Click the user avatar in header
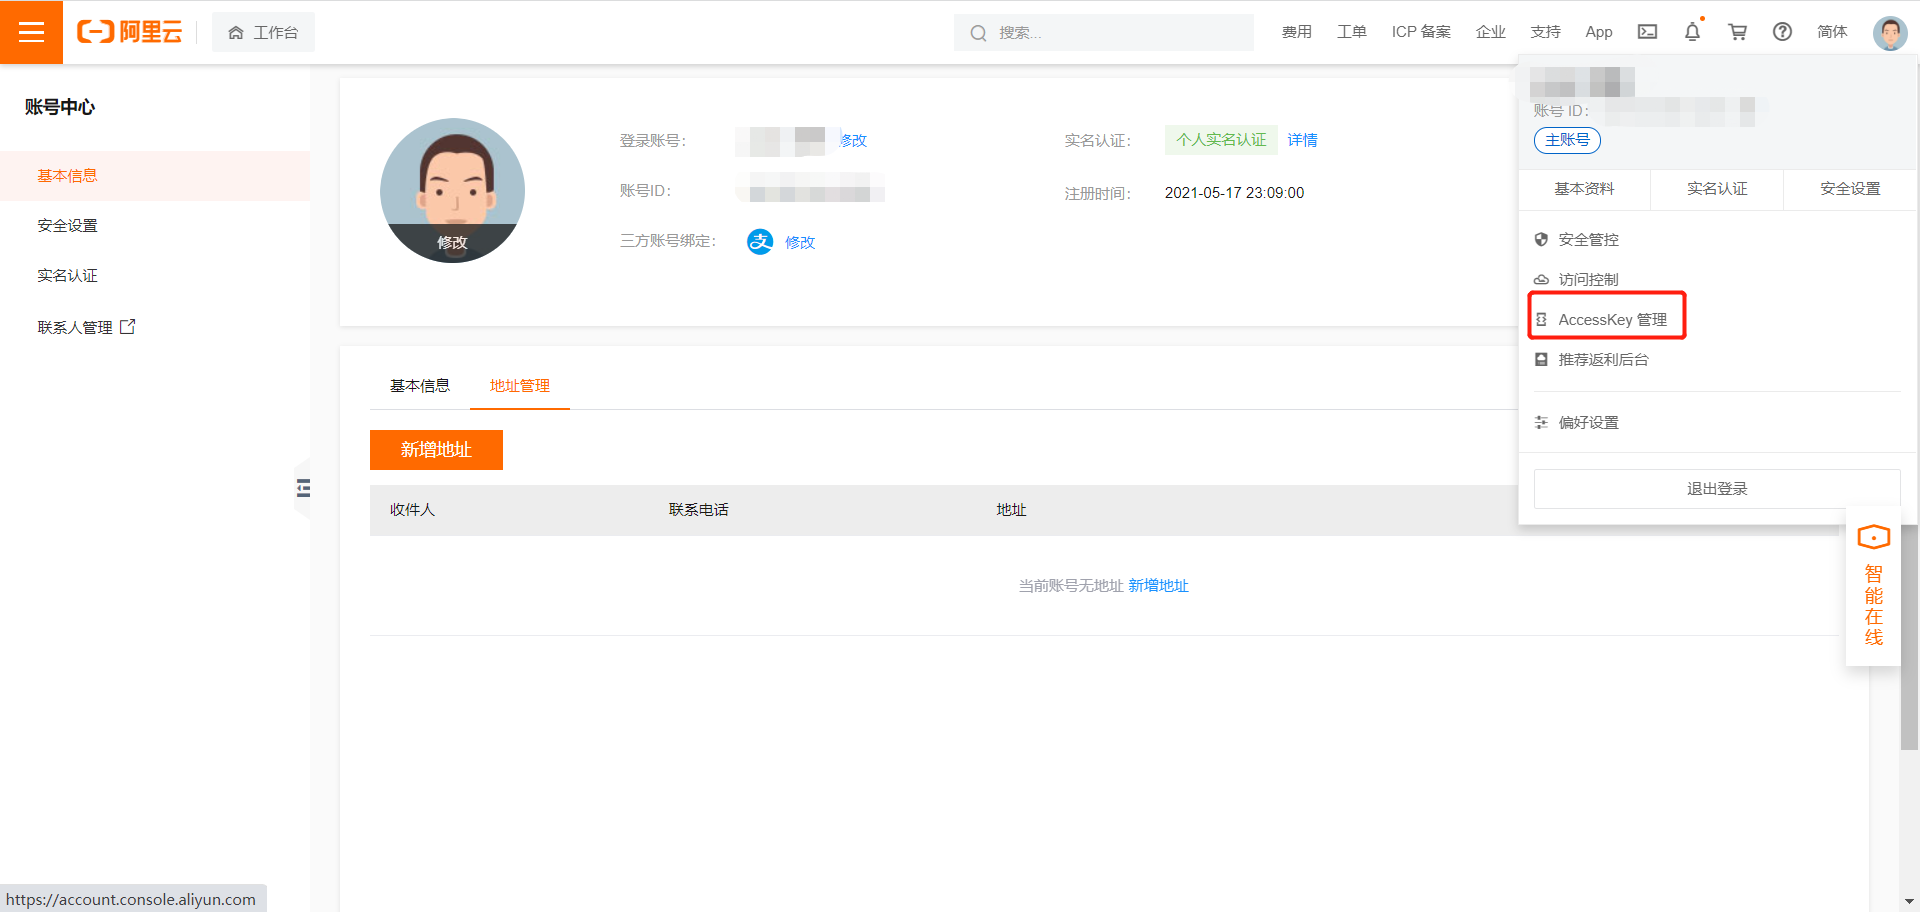 1889,32
